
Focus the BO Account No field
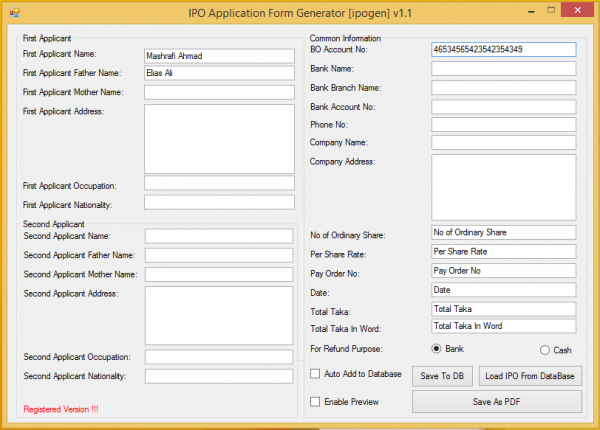pos(503,49)
